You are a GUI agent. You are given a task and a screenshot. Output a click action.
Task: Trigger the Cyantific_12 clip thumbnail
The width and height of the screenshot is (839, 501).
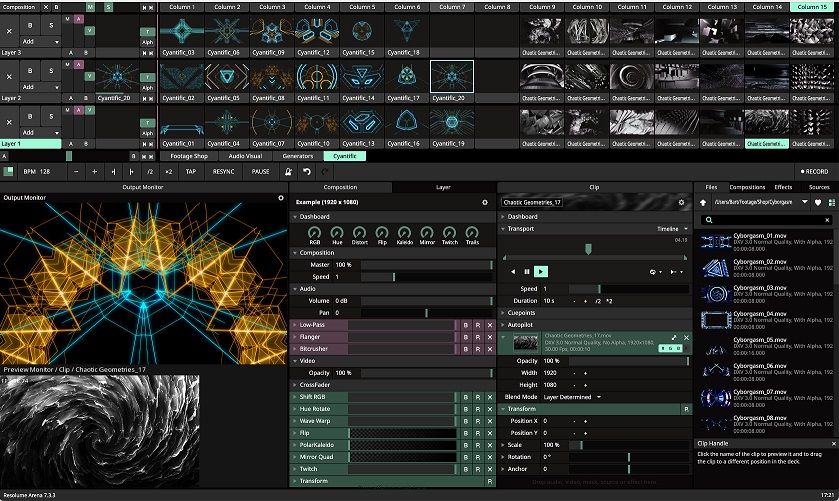pos(317,30)
